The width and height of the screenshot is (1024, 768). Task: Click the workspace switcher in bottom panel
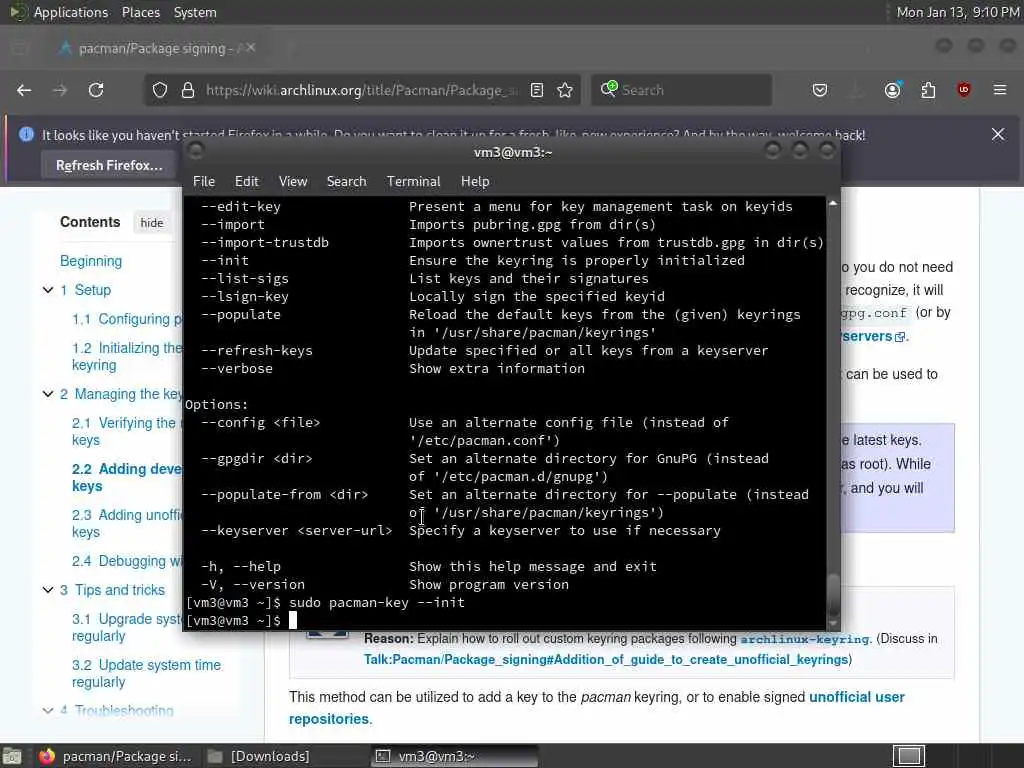click(x=908, y=756)
